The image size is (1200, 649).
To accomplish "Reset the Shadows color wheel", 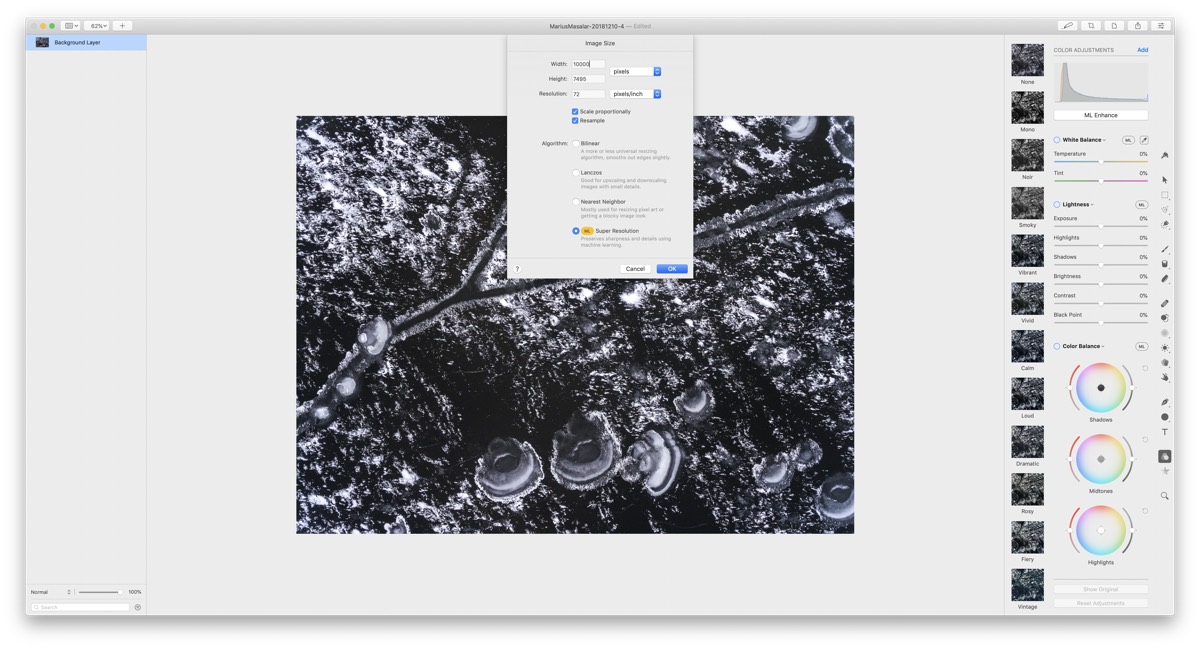I will point(1145,368).
